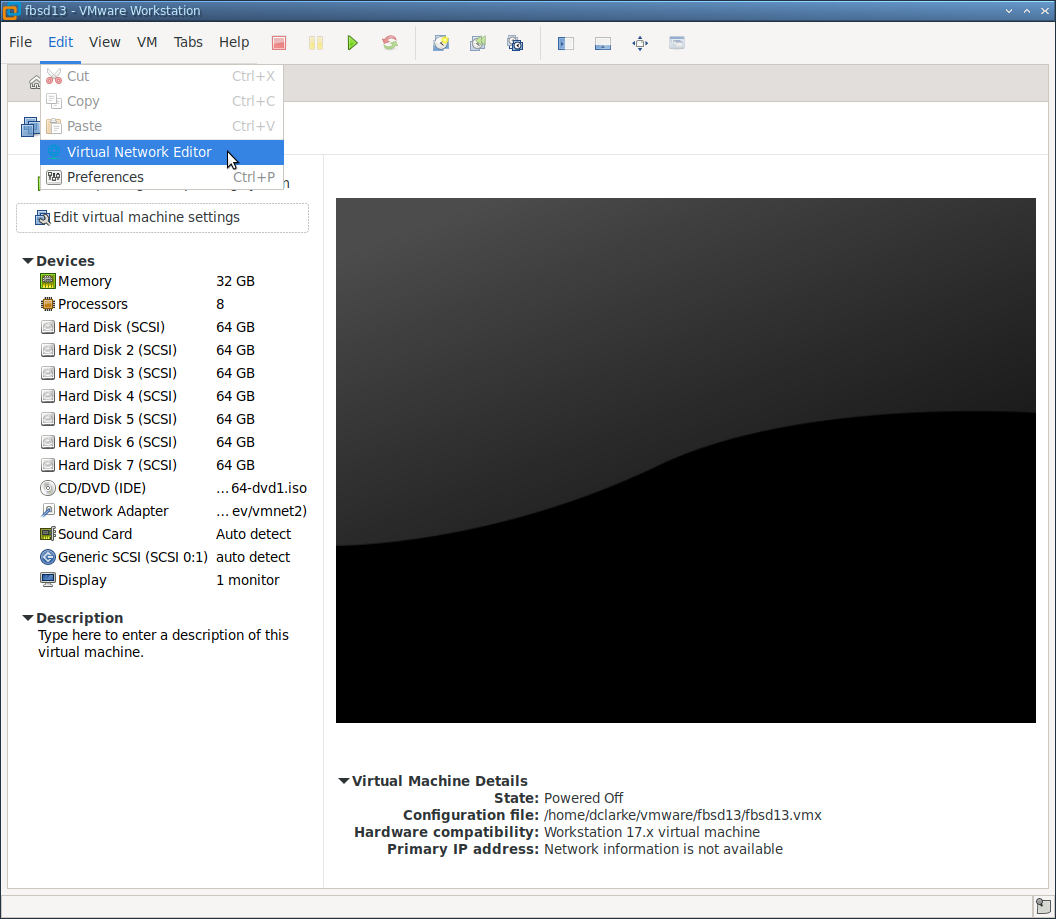
Task: Click the red Power Off toolbar icon
Action: [279, 43]
